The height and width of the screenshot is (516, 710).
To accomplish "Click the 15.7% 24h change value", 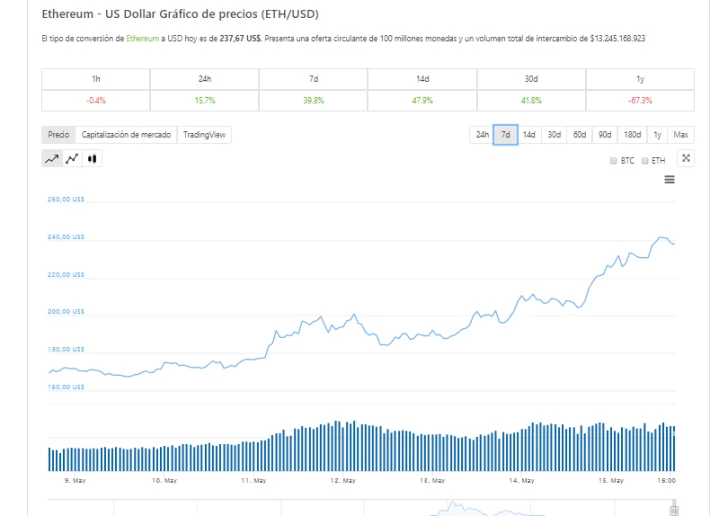I will point(205,100).
